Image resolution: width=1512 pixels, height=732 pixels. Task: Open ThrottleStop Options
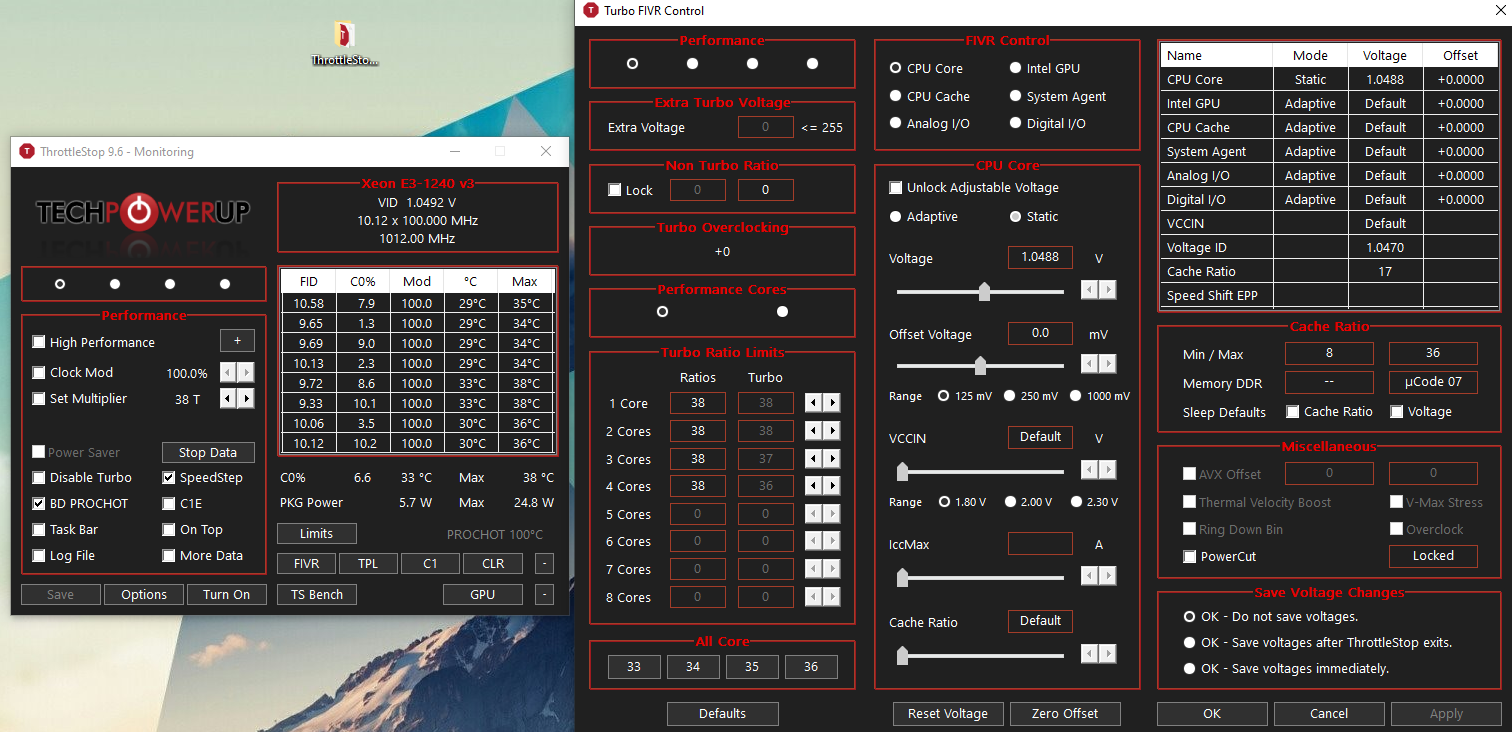(x=144, y=595)
